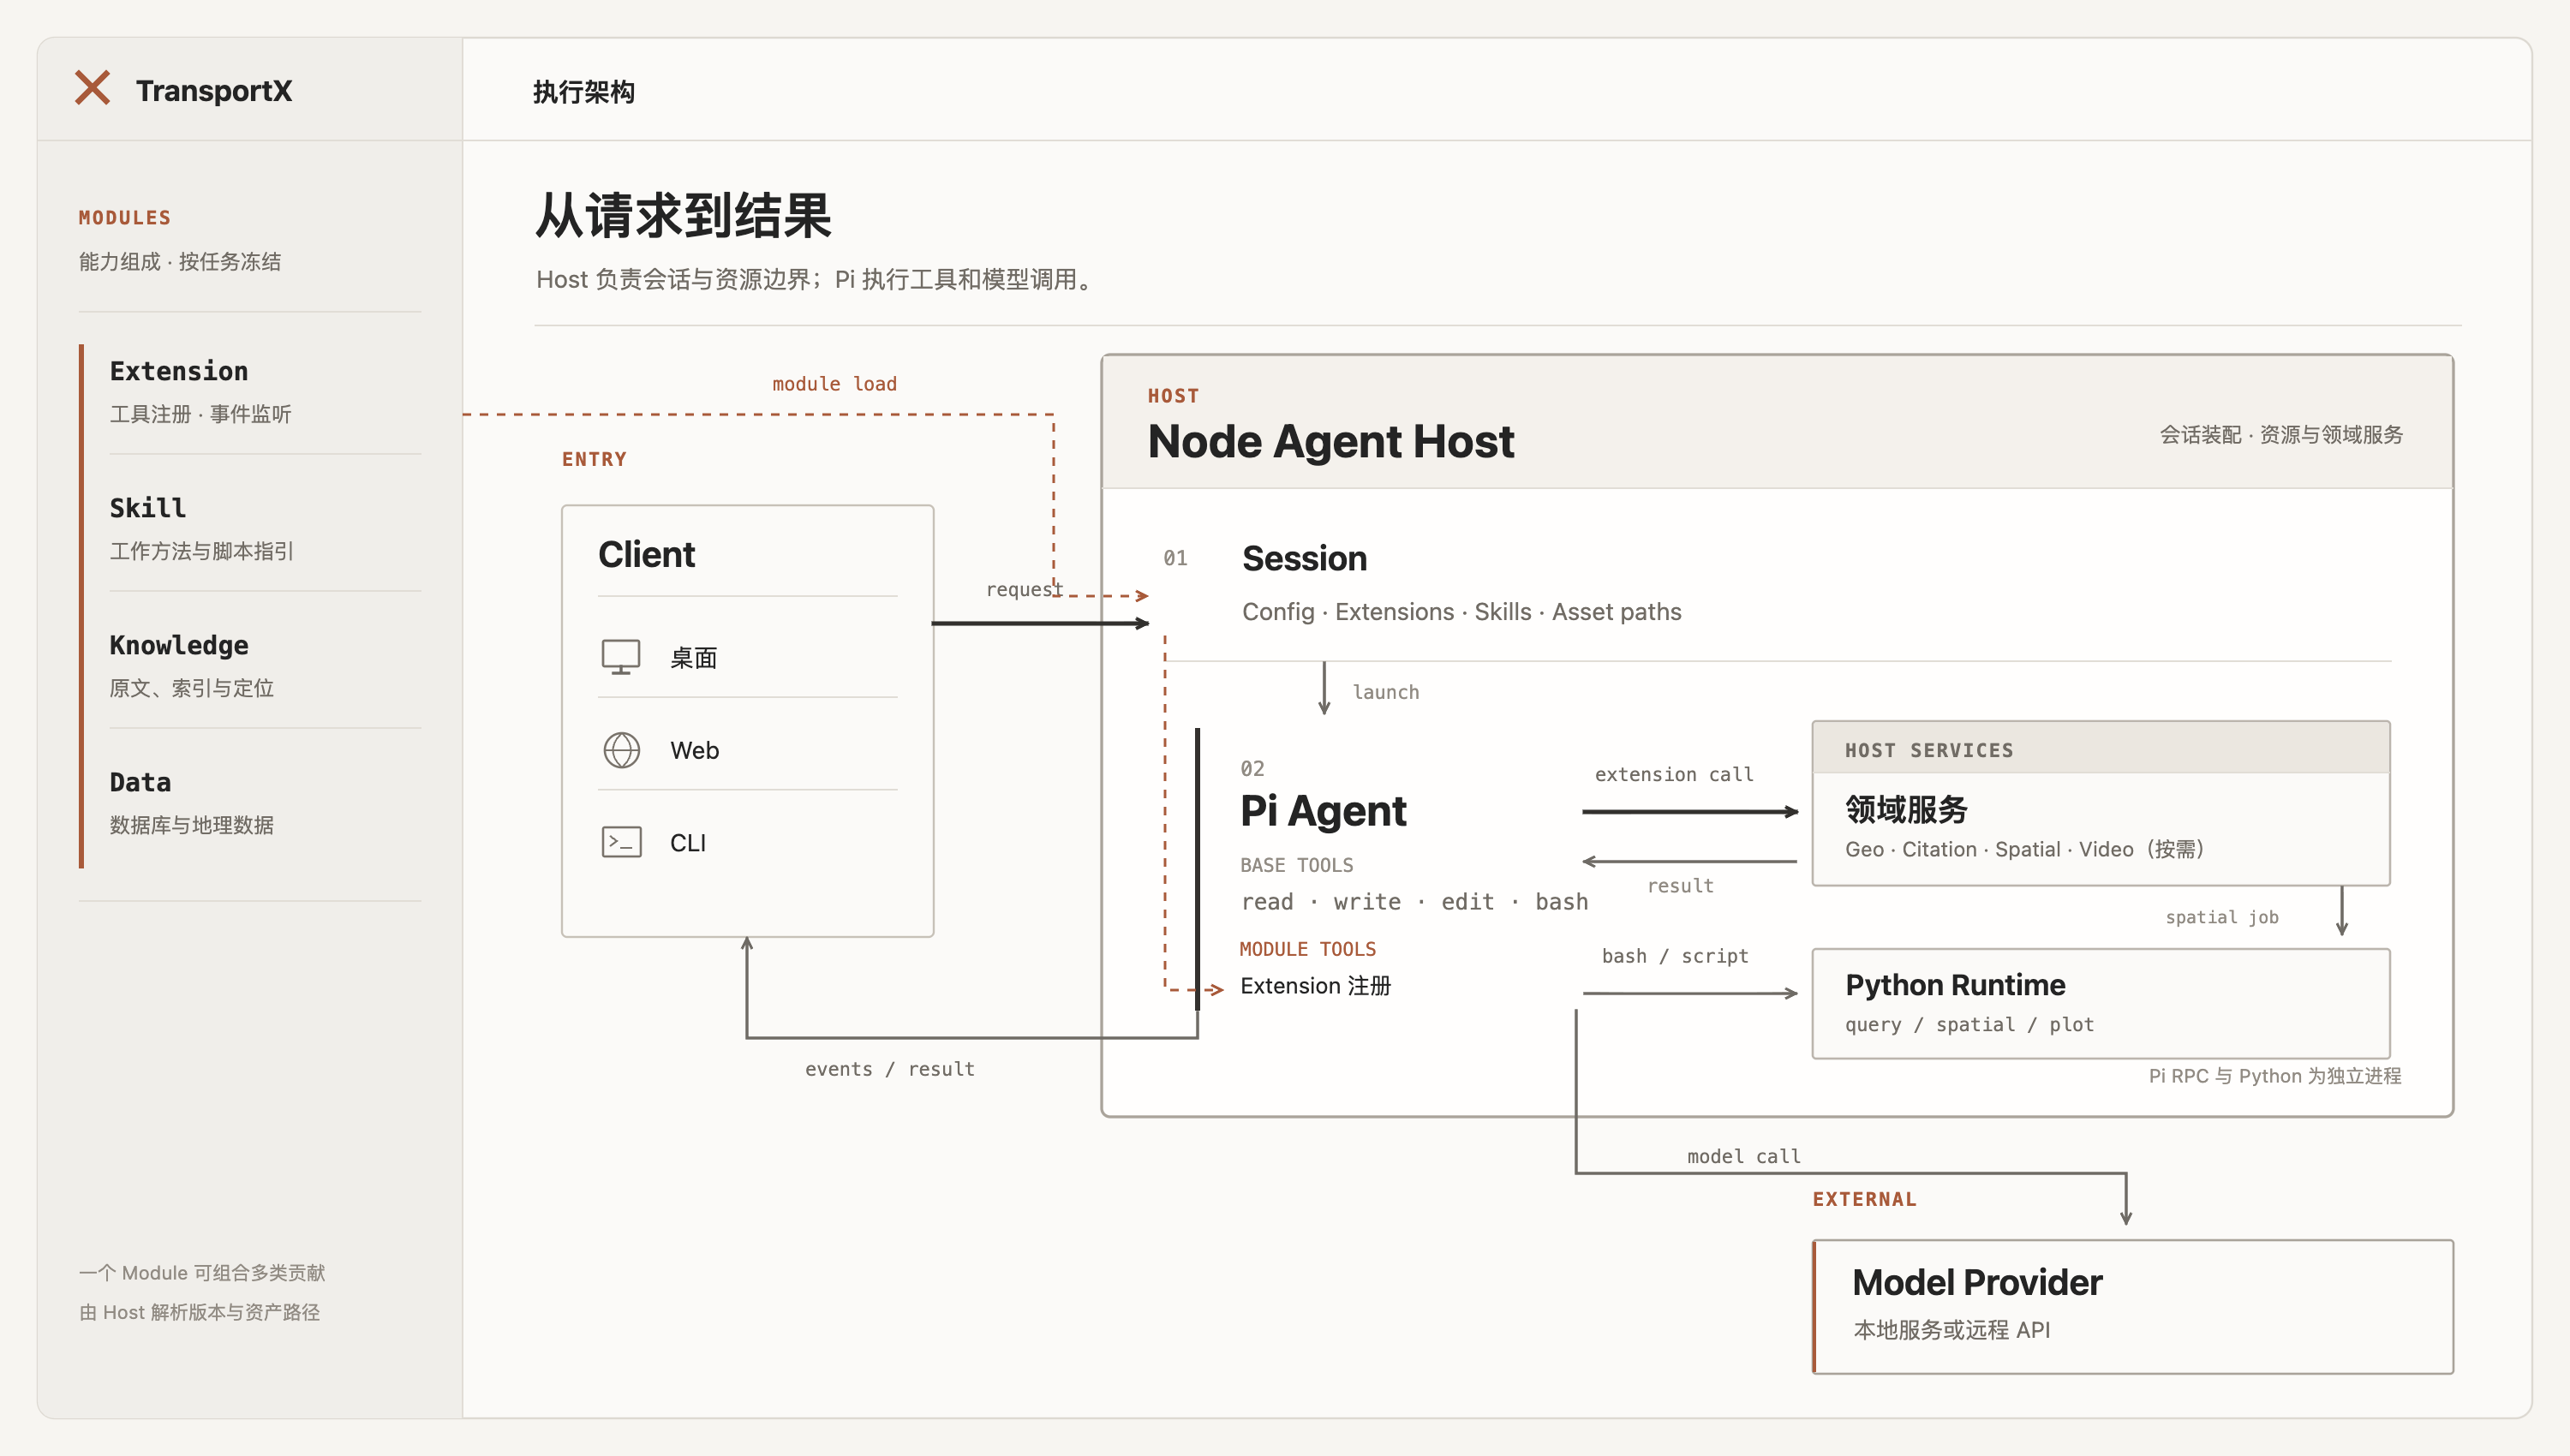2570x1456 pixels.
Task: Select the Web client entry label
Action: [x=694, y=750]
